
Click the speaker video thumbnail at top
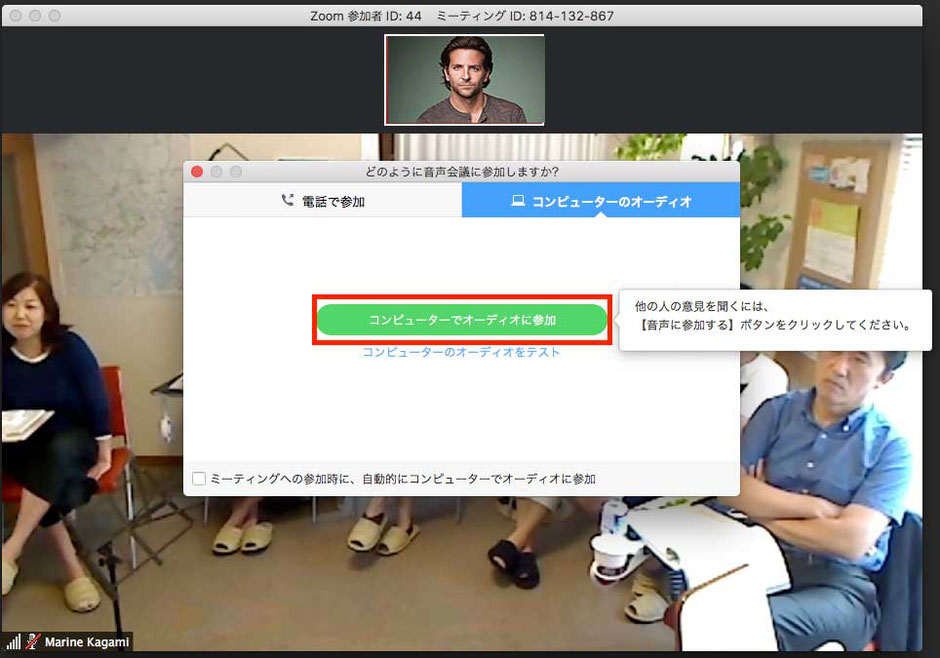[465, 80]
